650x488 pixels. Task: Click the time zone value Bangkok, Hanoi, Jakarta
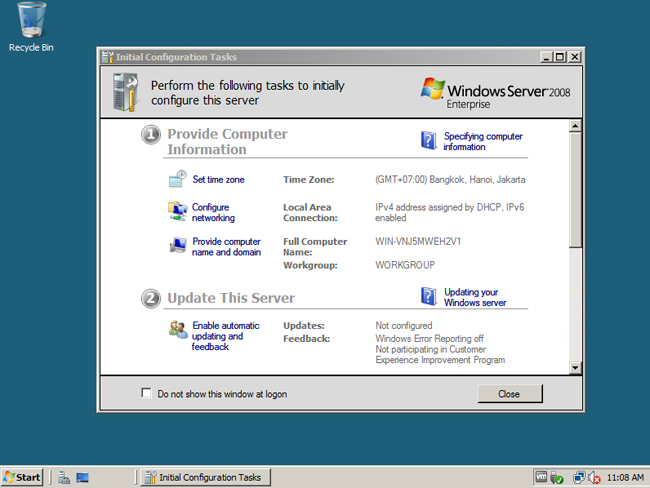point(450,180)
